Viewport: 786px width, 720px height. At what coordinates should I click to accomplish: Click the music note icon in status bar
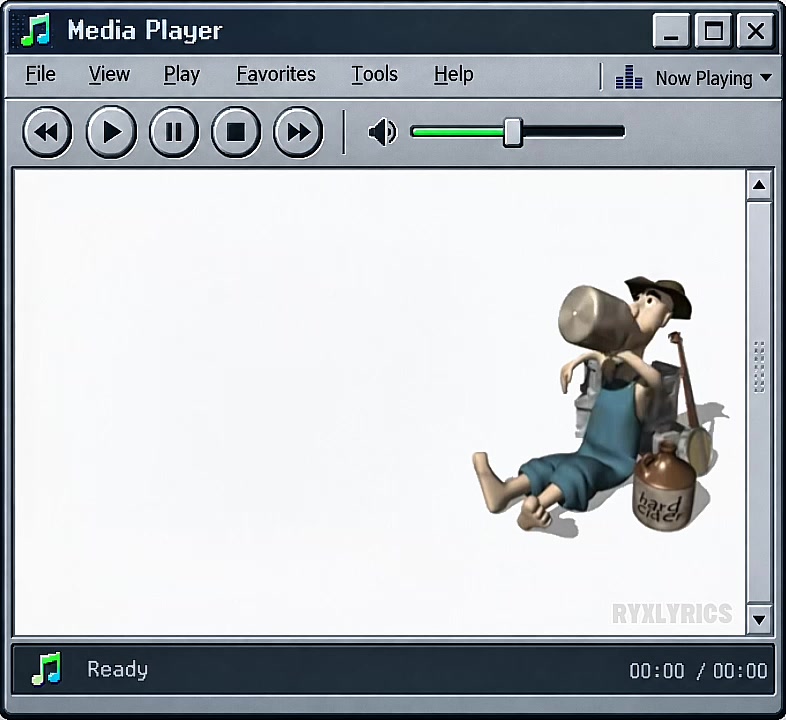[46, 669]
